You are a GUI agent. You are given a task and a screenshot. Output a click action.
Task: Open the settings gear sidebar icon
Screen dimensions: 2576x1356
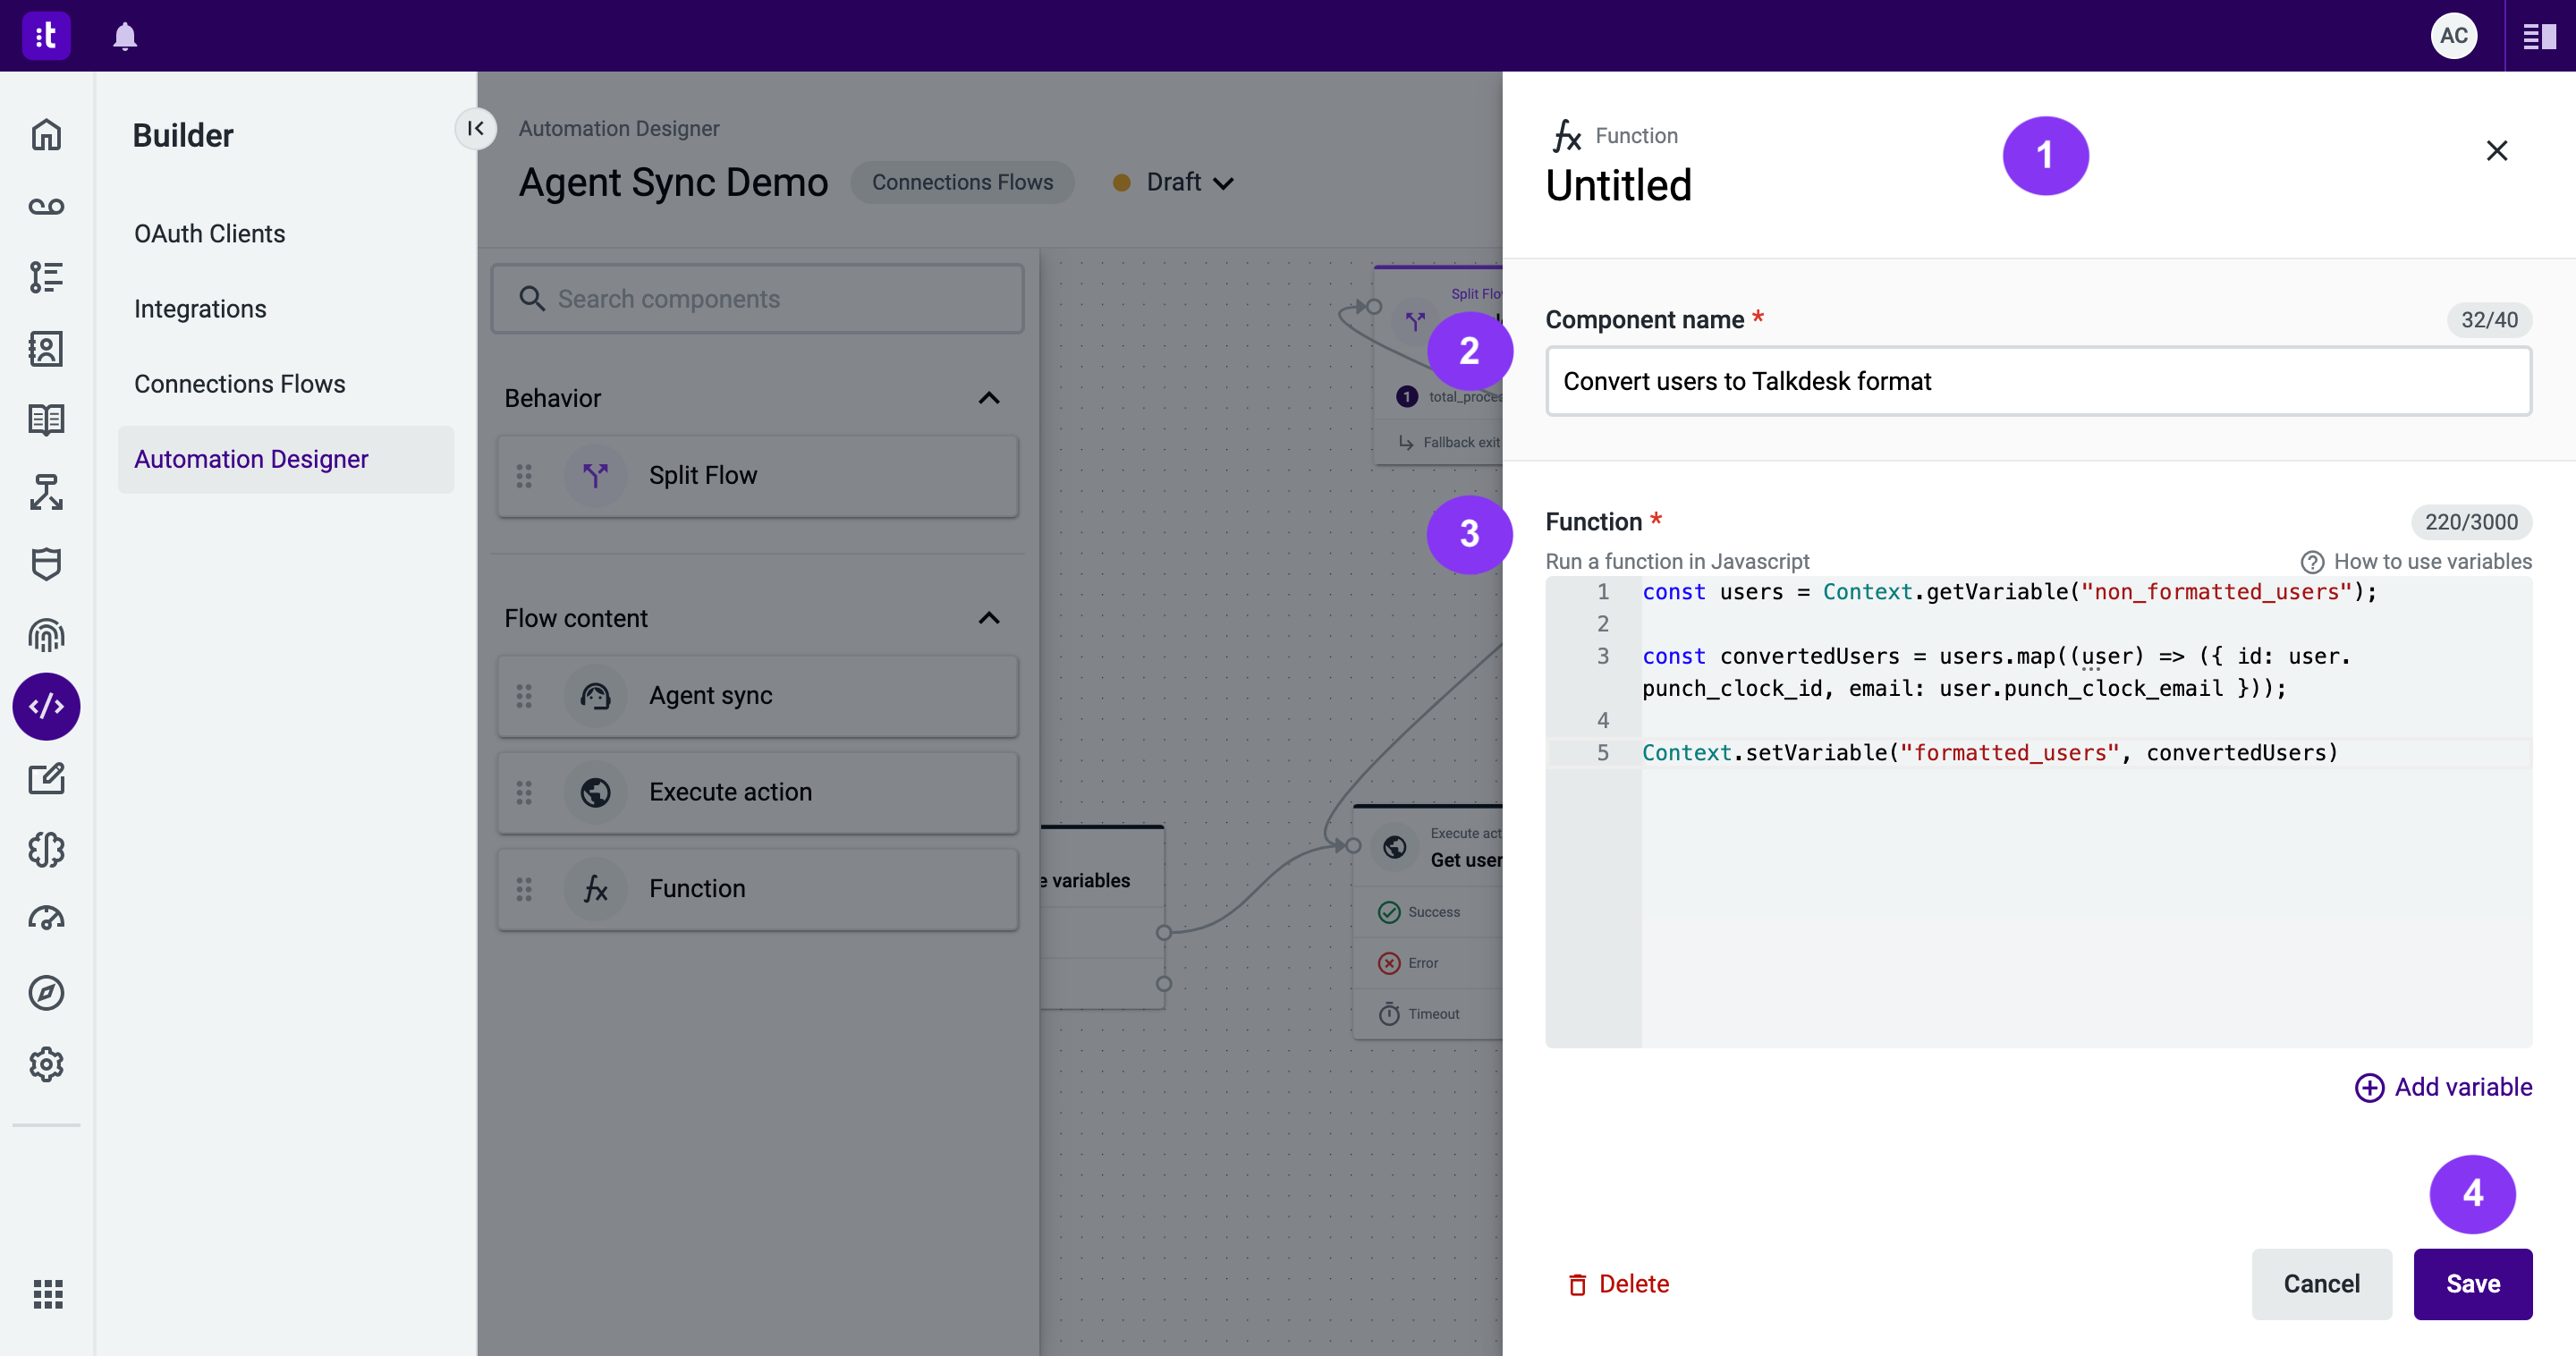tap(46, 1064)
